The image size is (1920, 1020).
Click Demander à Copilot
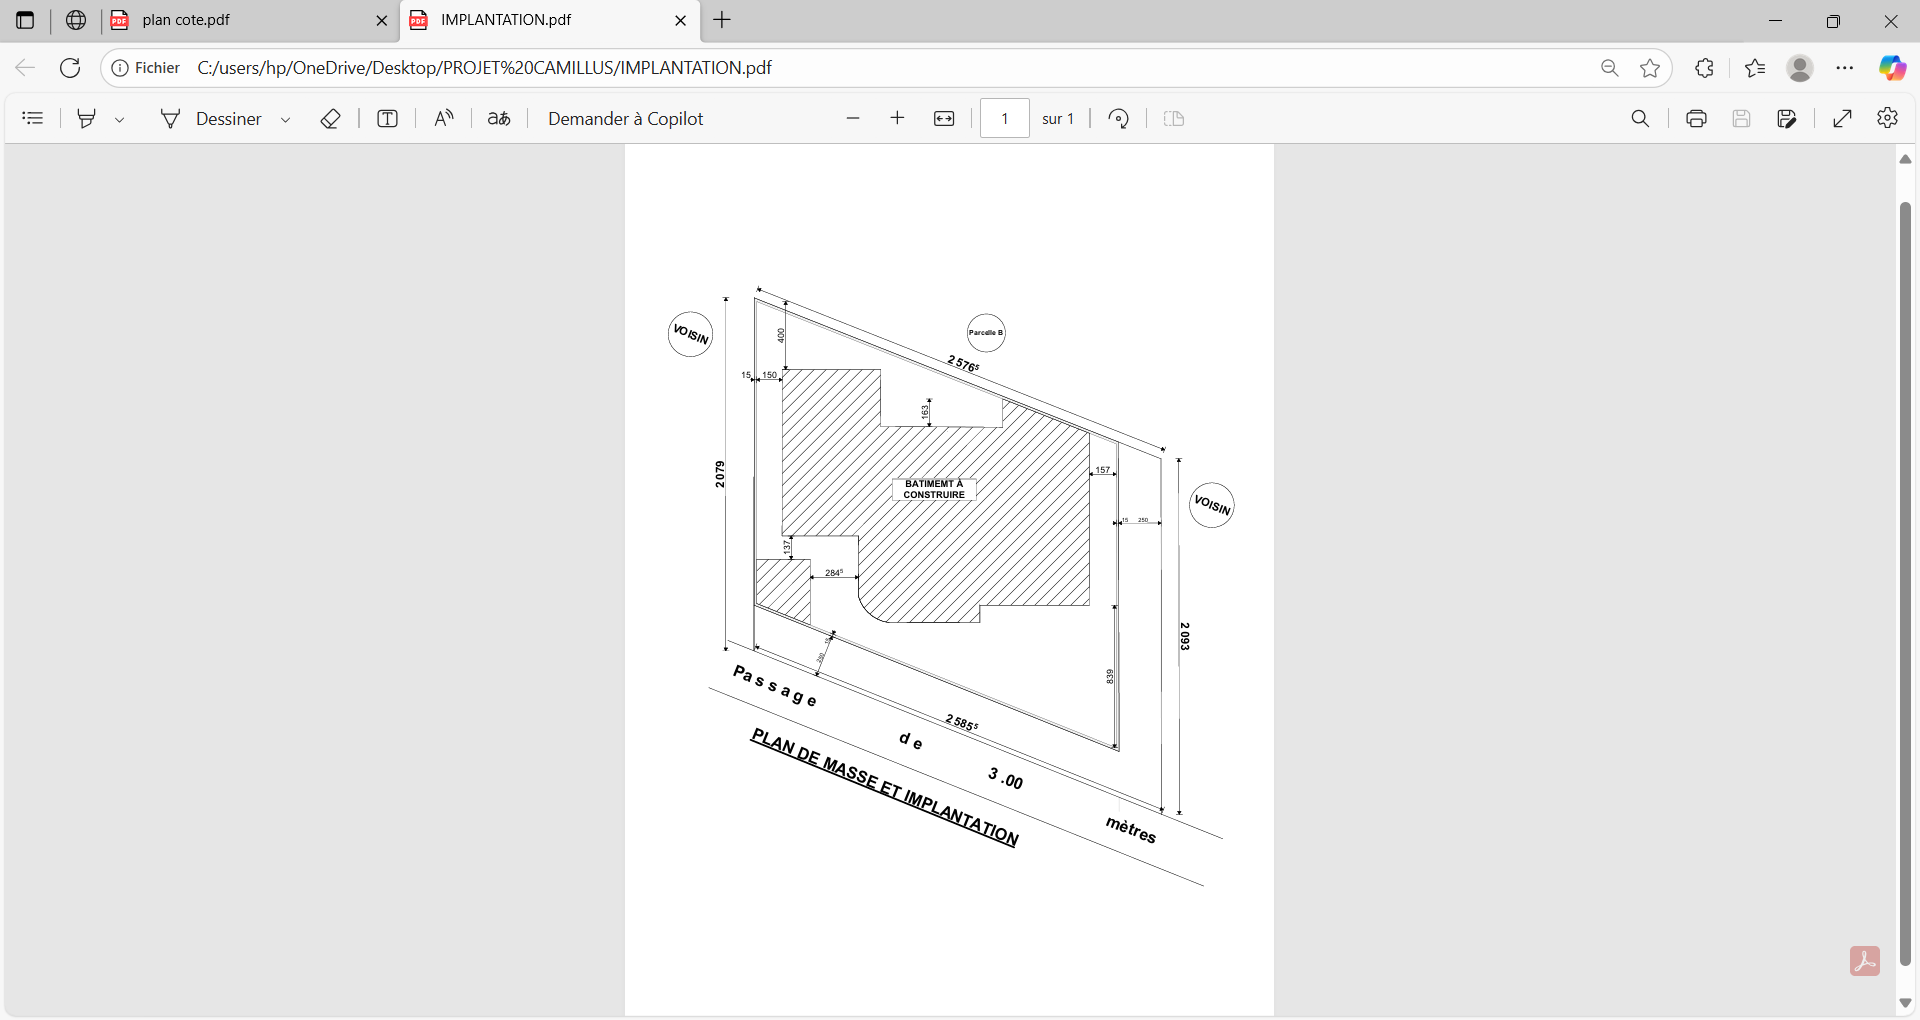tap(625, 119)
